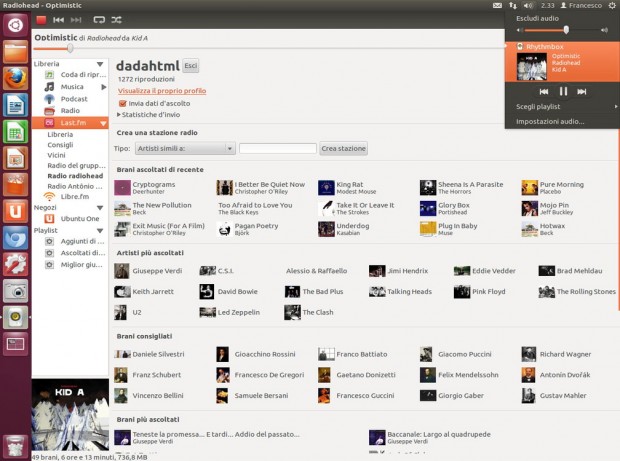Open Libre.fm in the sidebar

pos(66,196)
